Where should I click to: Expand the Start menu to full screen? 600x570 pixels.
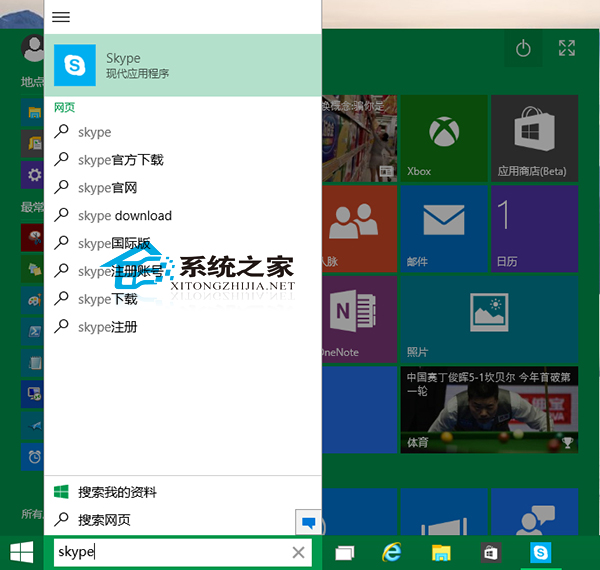(567, 48)
